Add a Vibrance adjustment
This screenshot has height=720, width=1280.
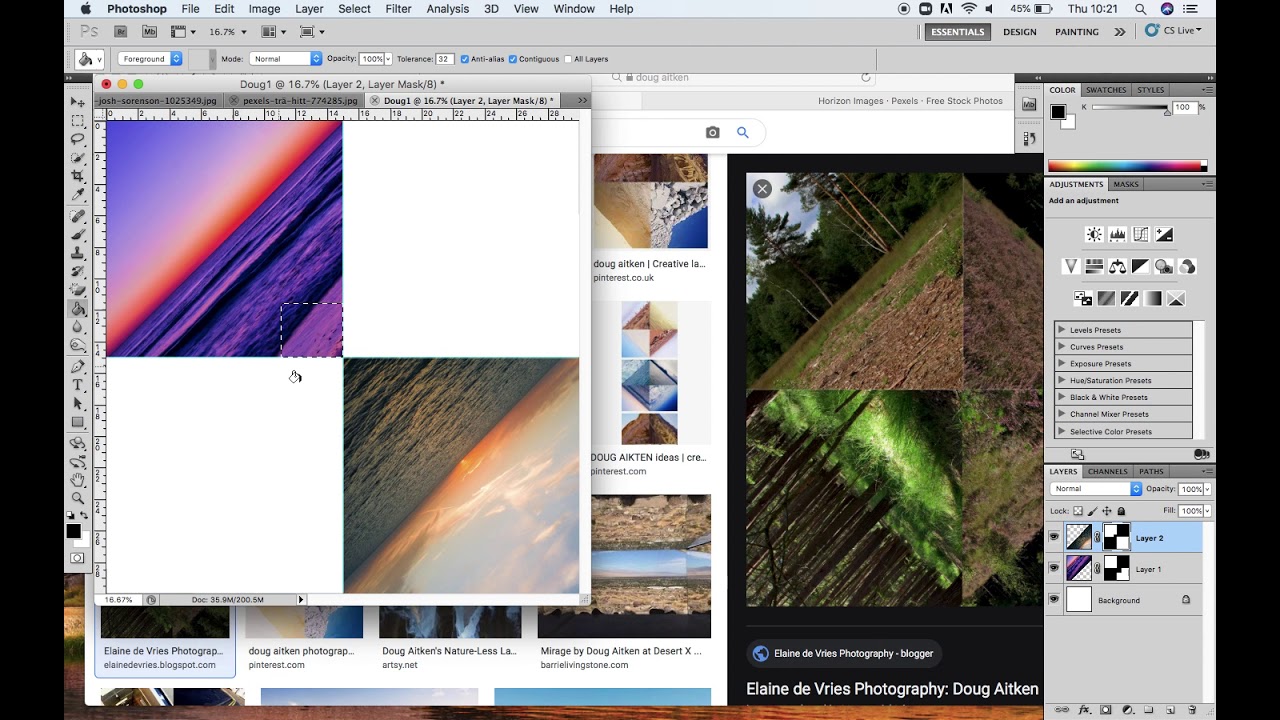coord(1071,267)
